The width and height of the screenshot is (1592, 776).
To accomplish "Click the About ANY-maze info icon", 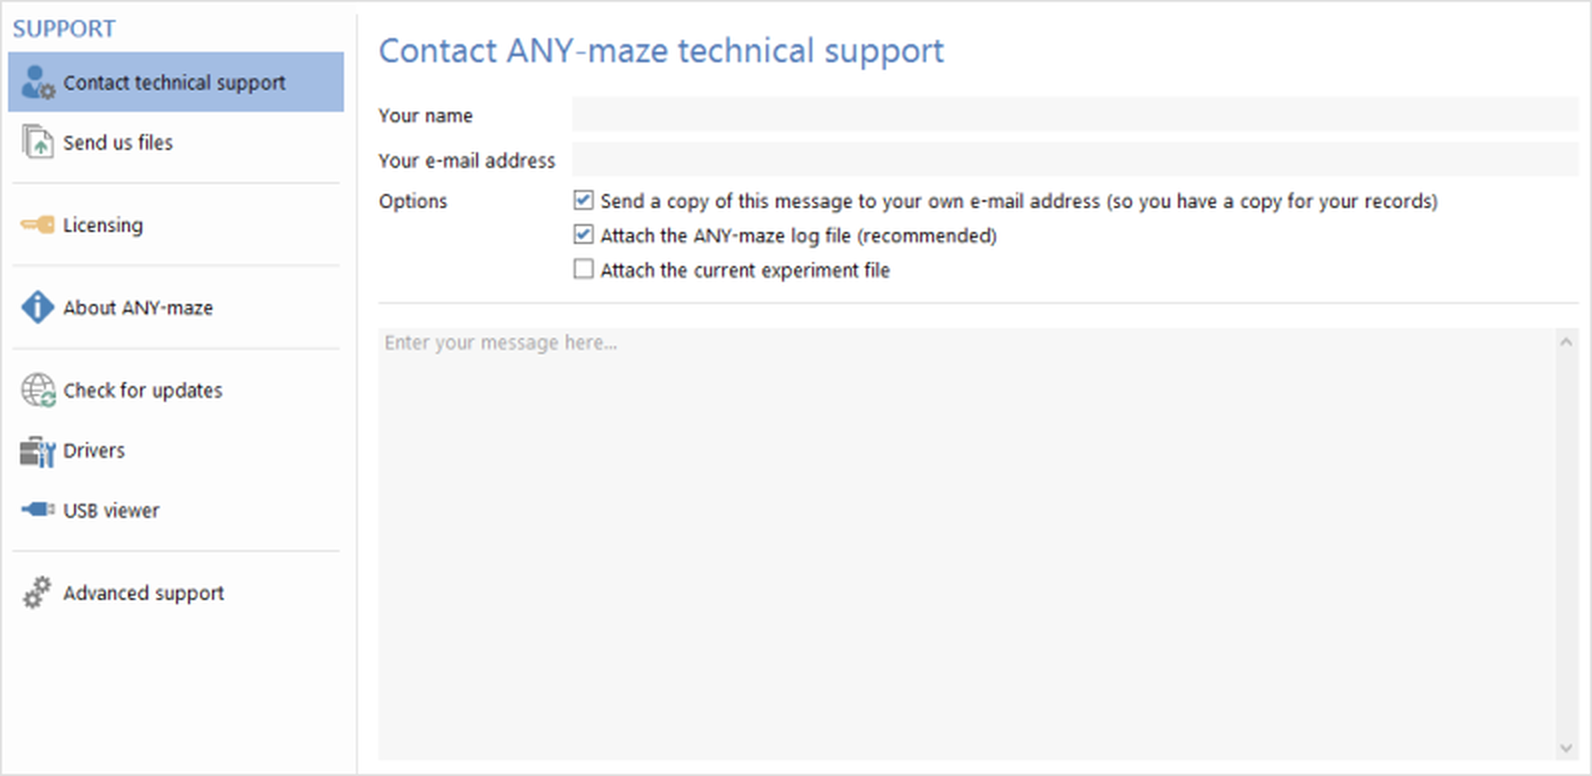I will coord(37,307).
